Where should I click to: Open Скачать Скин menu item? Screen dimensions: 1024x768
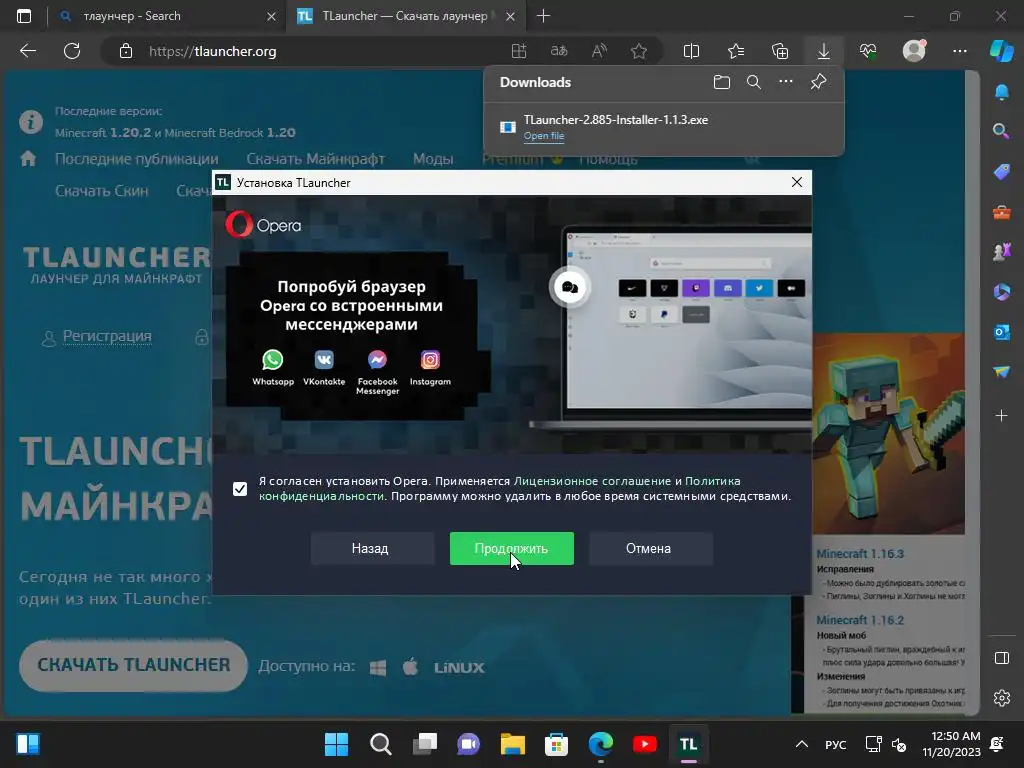[101, 191]
